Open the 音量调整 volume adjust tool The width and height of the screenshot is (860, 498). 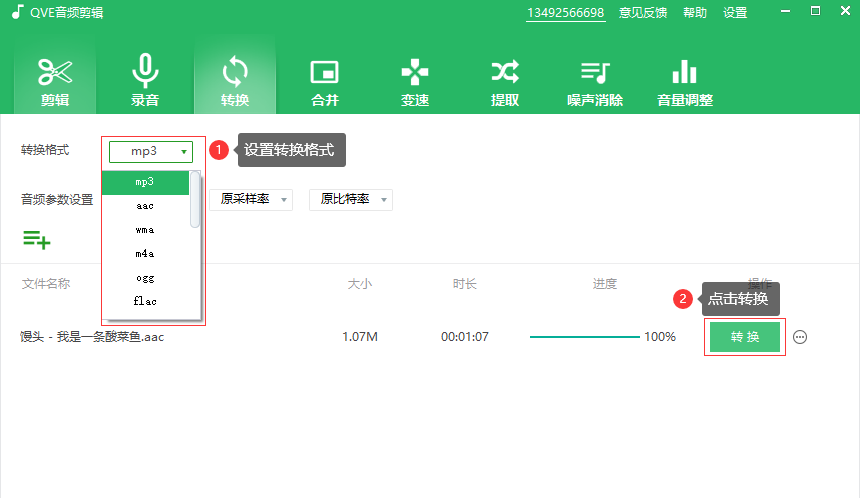tap(684, 81)
